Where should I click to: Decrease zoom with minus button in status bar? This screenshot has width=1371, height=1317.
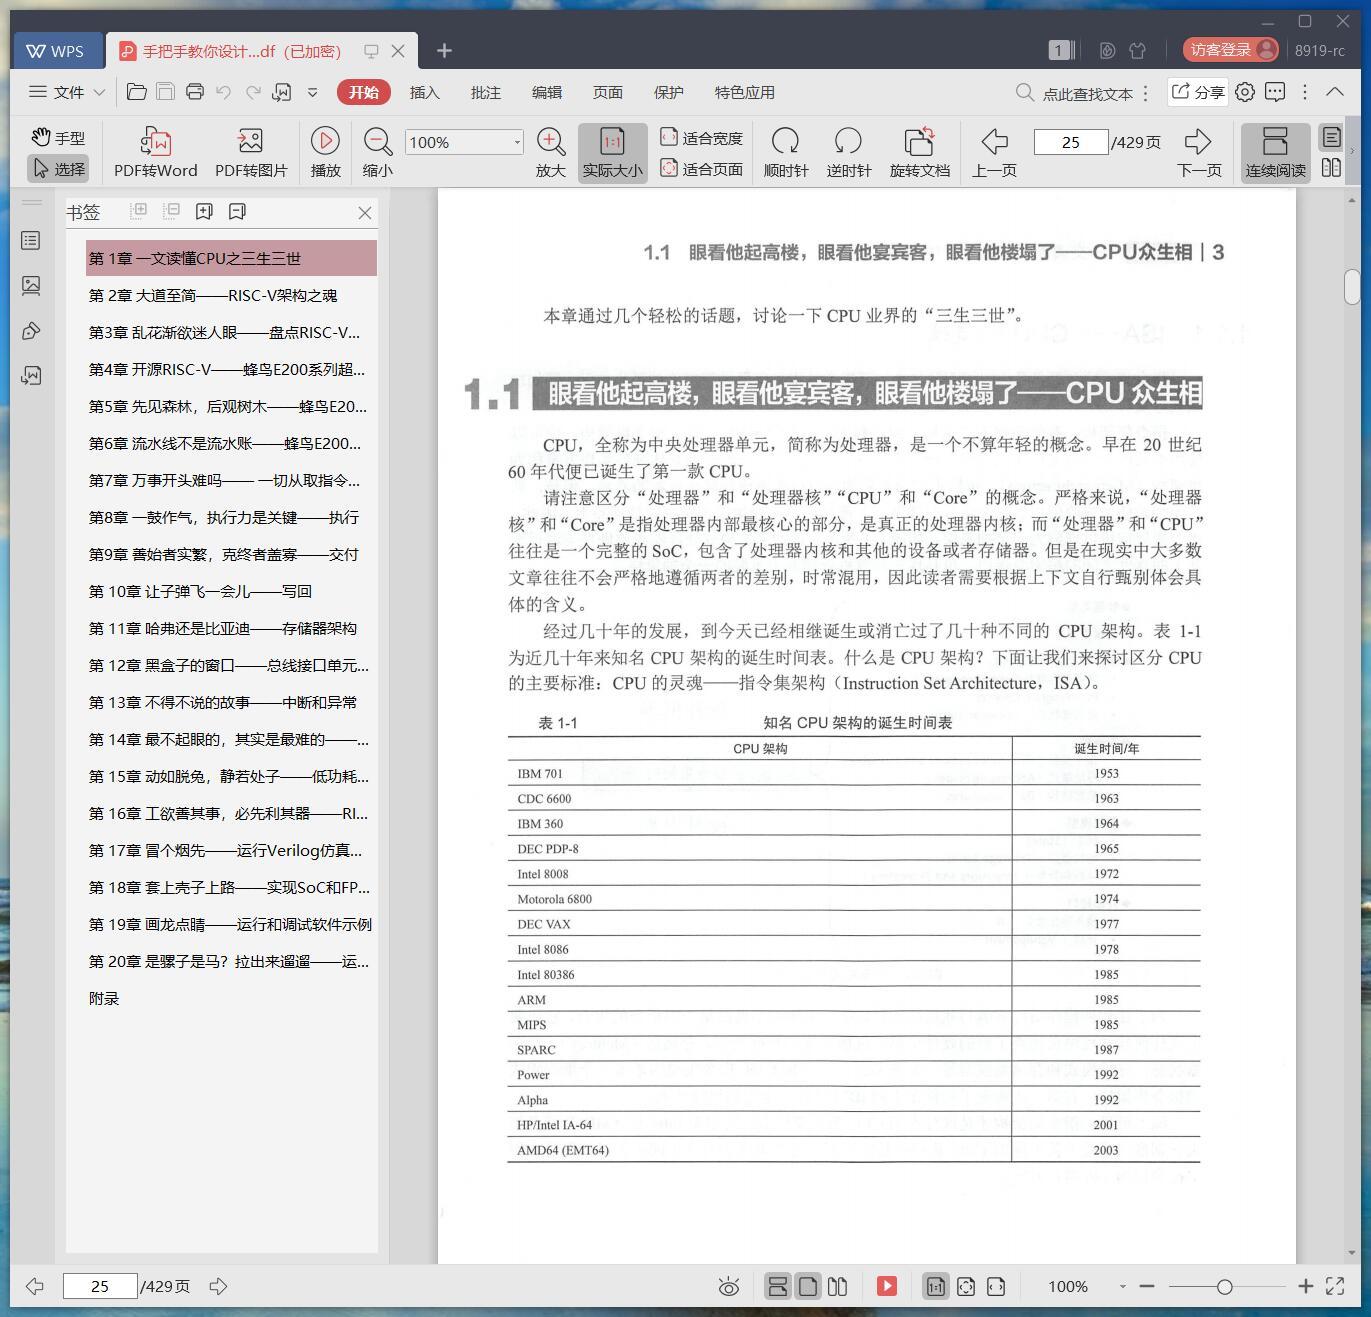(1147, 1286)
